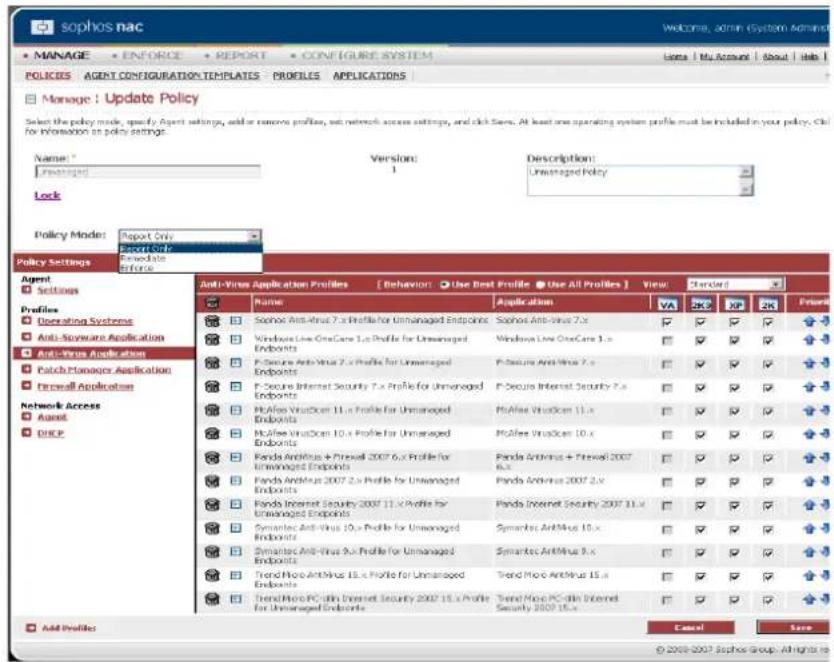Click the Save button
Screen dimensions: 834x662
794,627
